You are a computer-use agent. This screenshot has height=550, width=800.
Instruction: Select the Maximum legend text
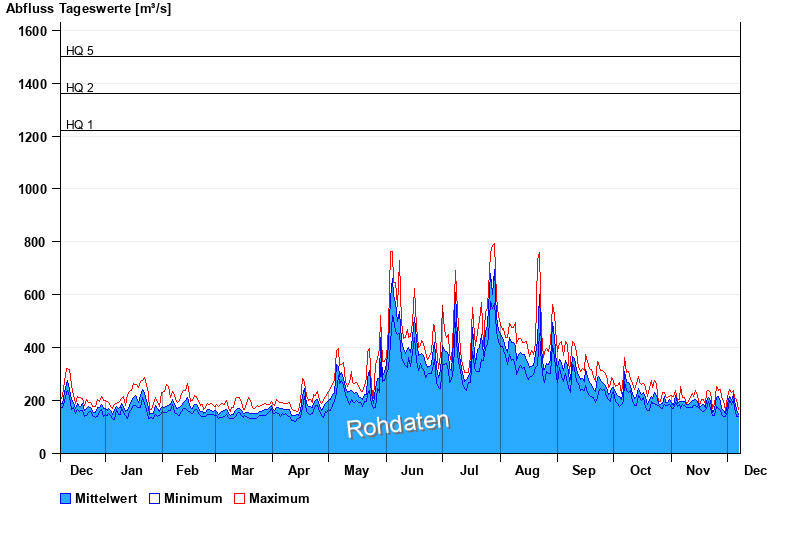point(279,499)
